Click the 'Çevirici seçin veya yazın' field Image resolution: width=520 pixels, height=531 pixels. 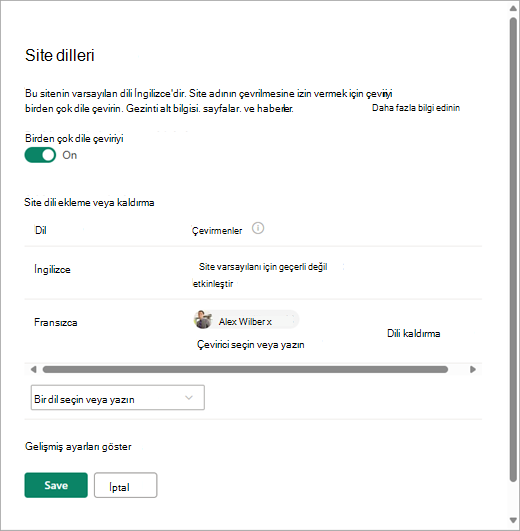pos(251,345)
